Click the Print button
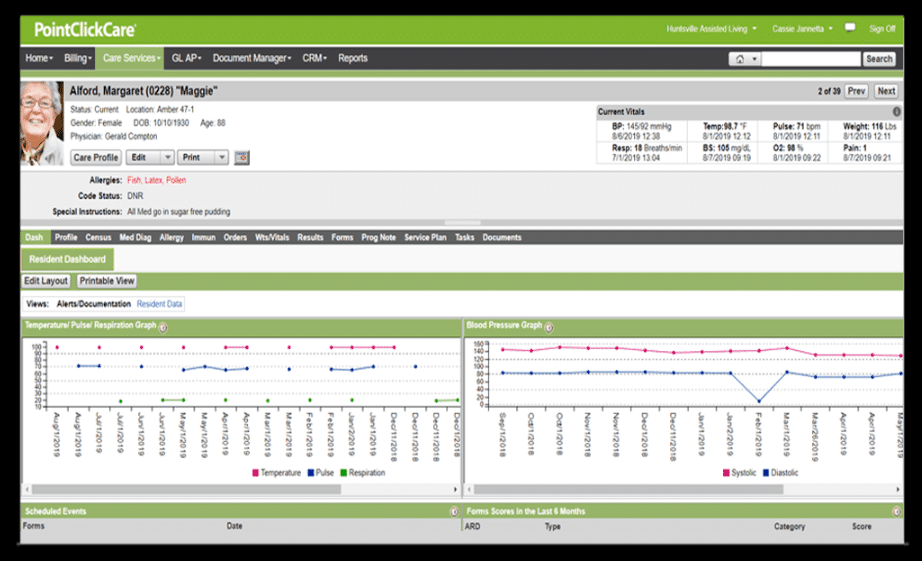Screen dimensions: 922x561 pos(196,158)
